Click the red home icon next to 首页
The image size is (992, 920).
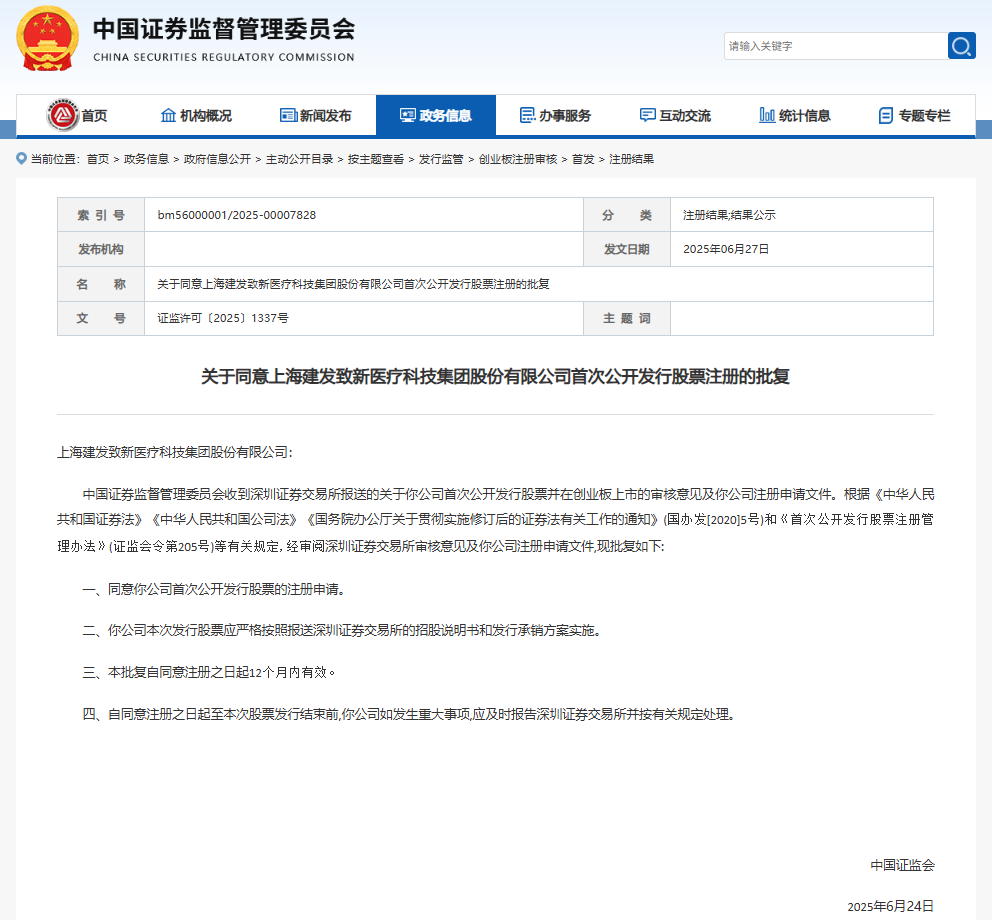tap(62, 115)
